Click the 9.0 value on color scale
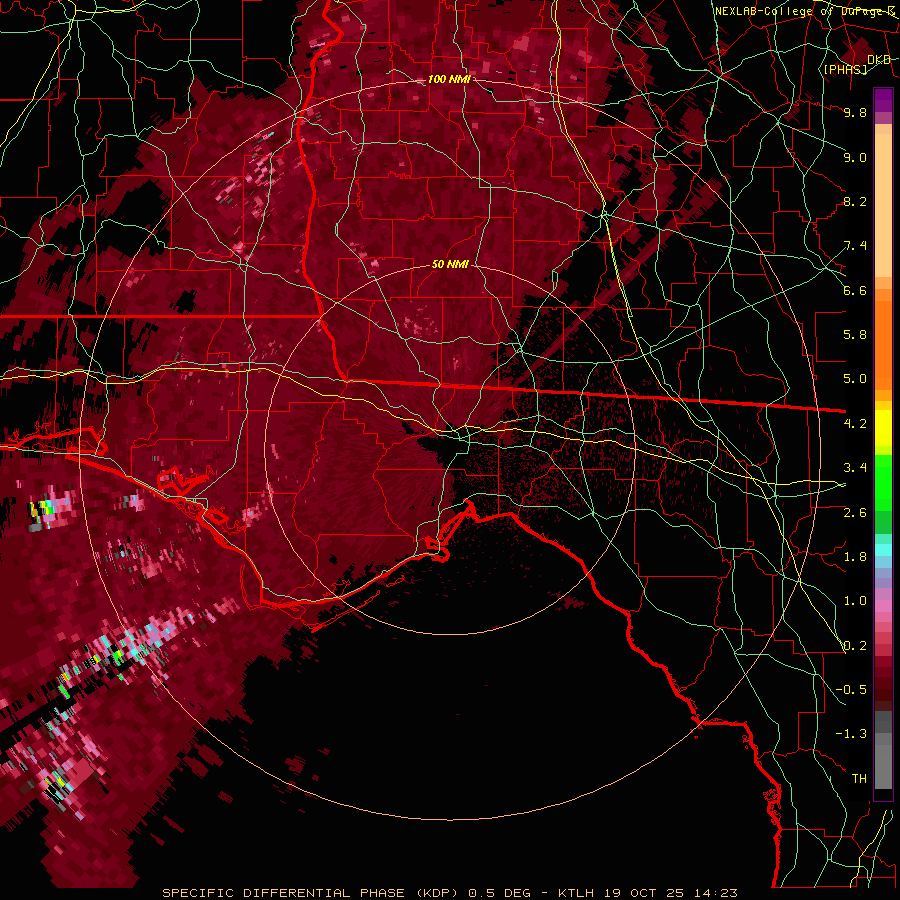 click(855, 157)
